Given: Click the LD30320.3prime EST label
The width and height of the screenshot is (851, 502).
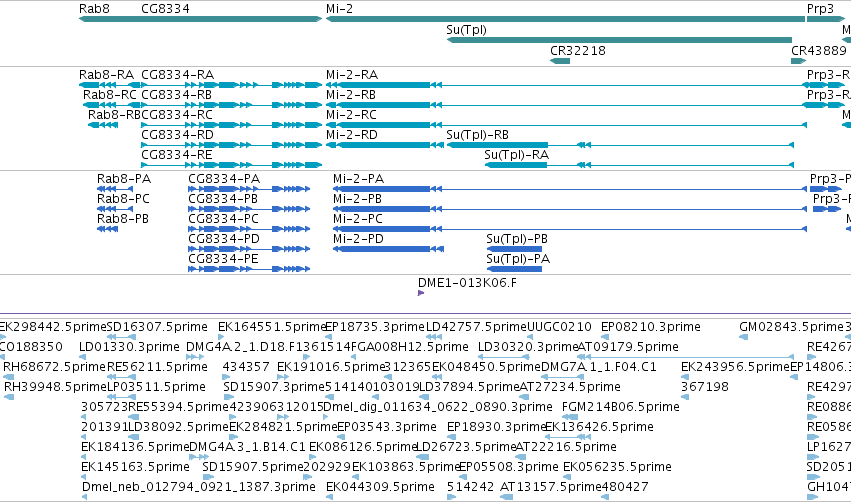Looking at the screenshot, I should pyautogui.click(x=528, y=347).
